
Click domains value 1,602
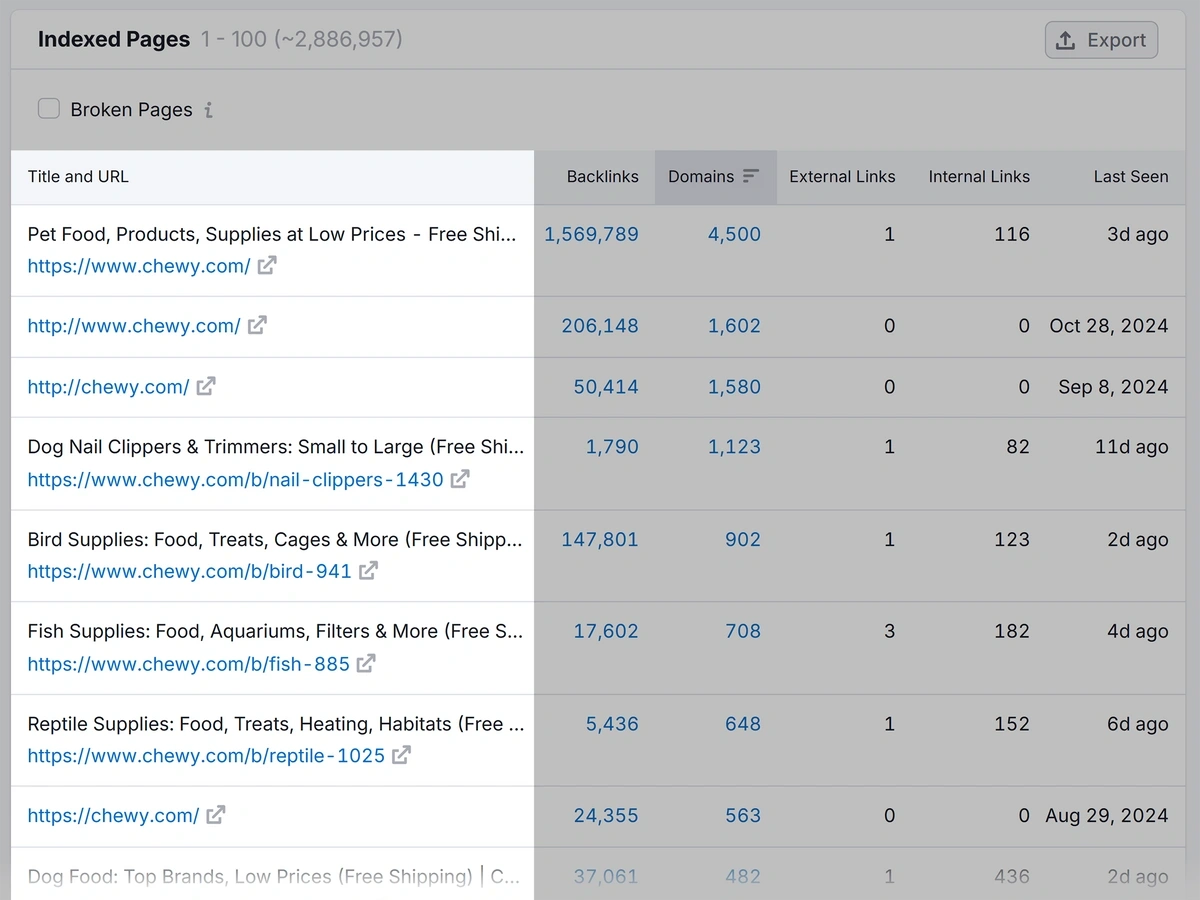[734, 325]
